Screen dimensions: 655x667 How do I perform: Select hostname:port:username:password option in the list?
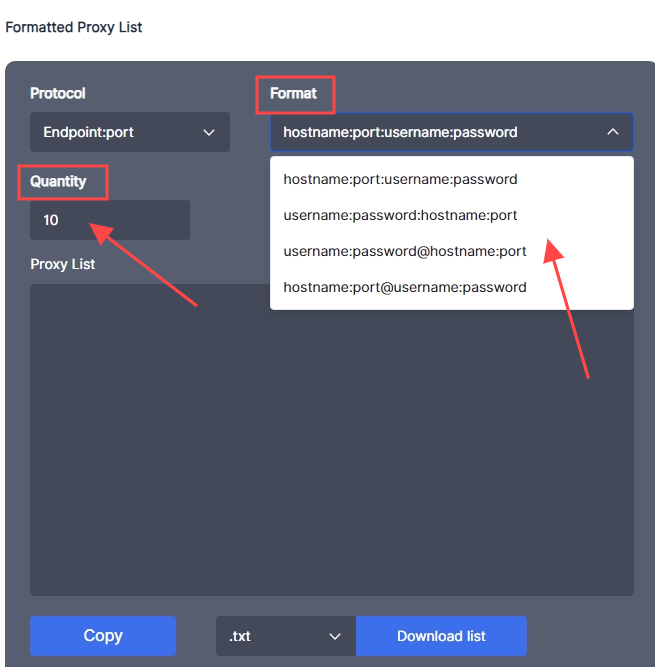click(400, 180)
